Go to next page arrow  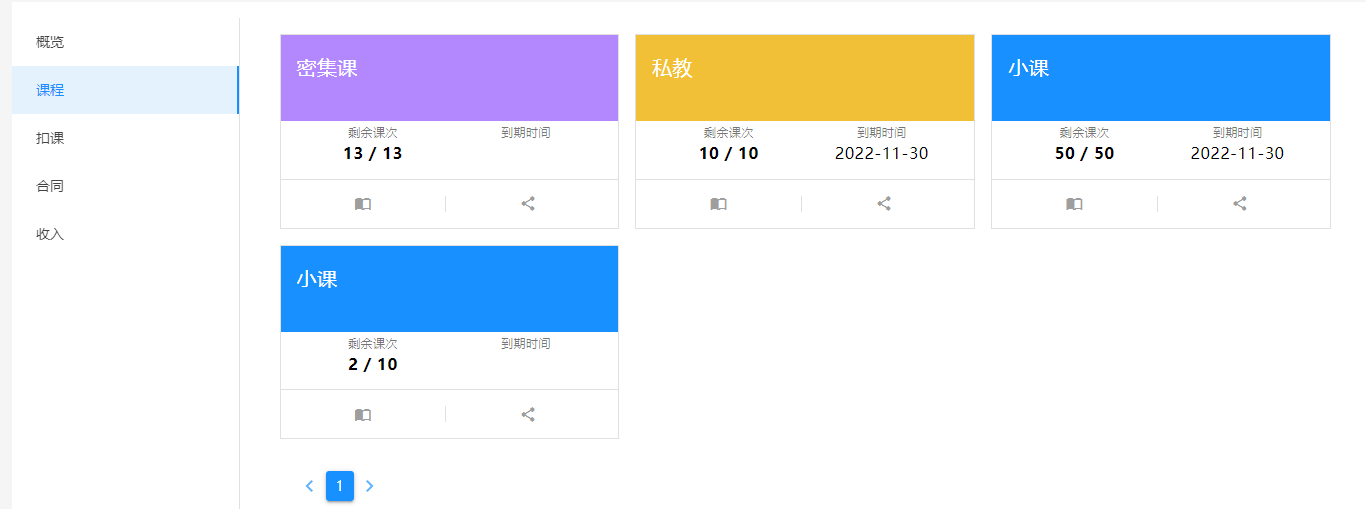370,486
